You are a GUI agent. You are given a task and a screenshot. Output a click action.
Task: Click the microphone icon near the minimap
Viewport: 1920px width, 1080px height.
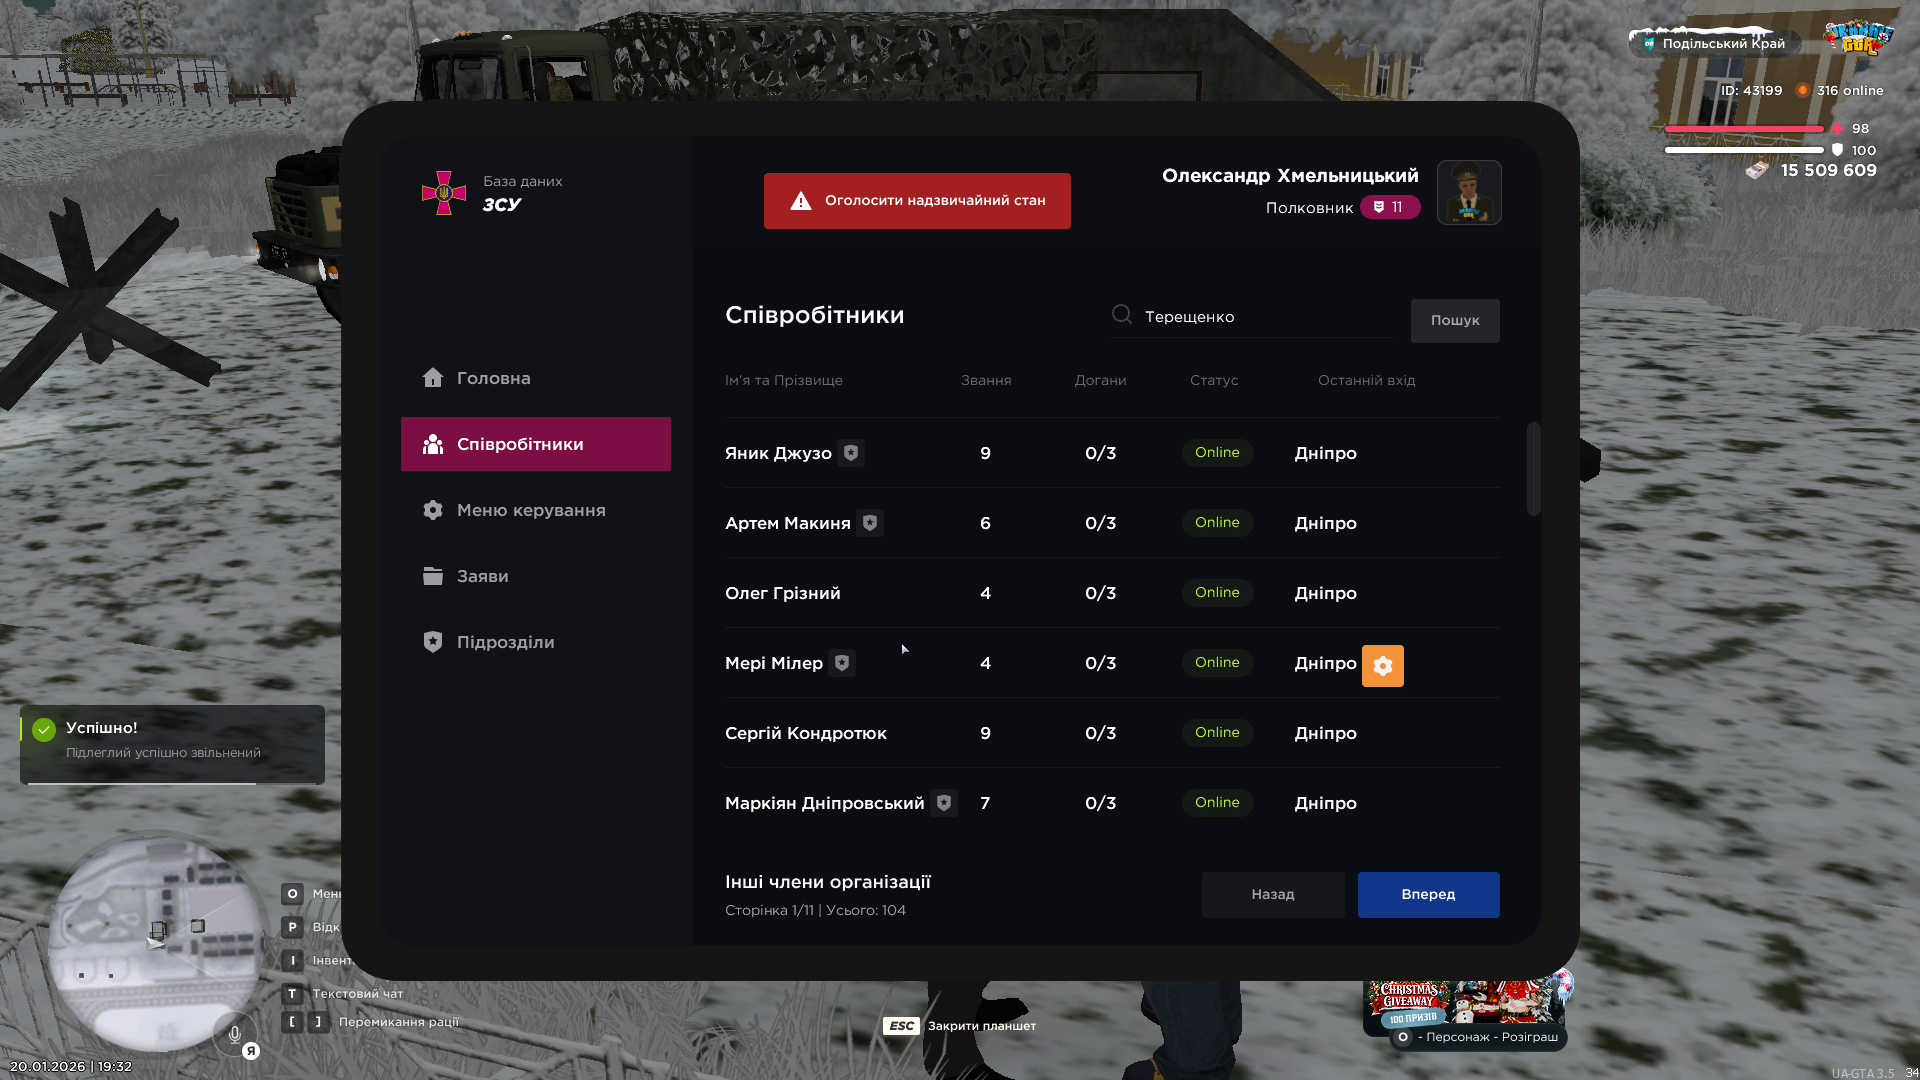[235, 1034]
